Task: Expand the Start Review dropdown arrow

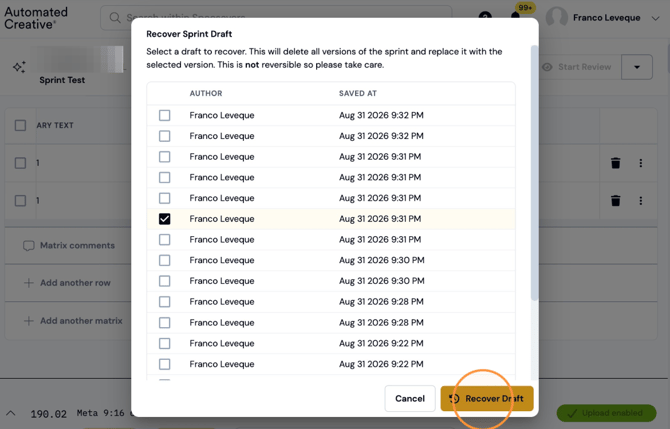Action: pyautogui.click(x=637, y=67)
